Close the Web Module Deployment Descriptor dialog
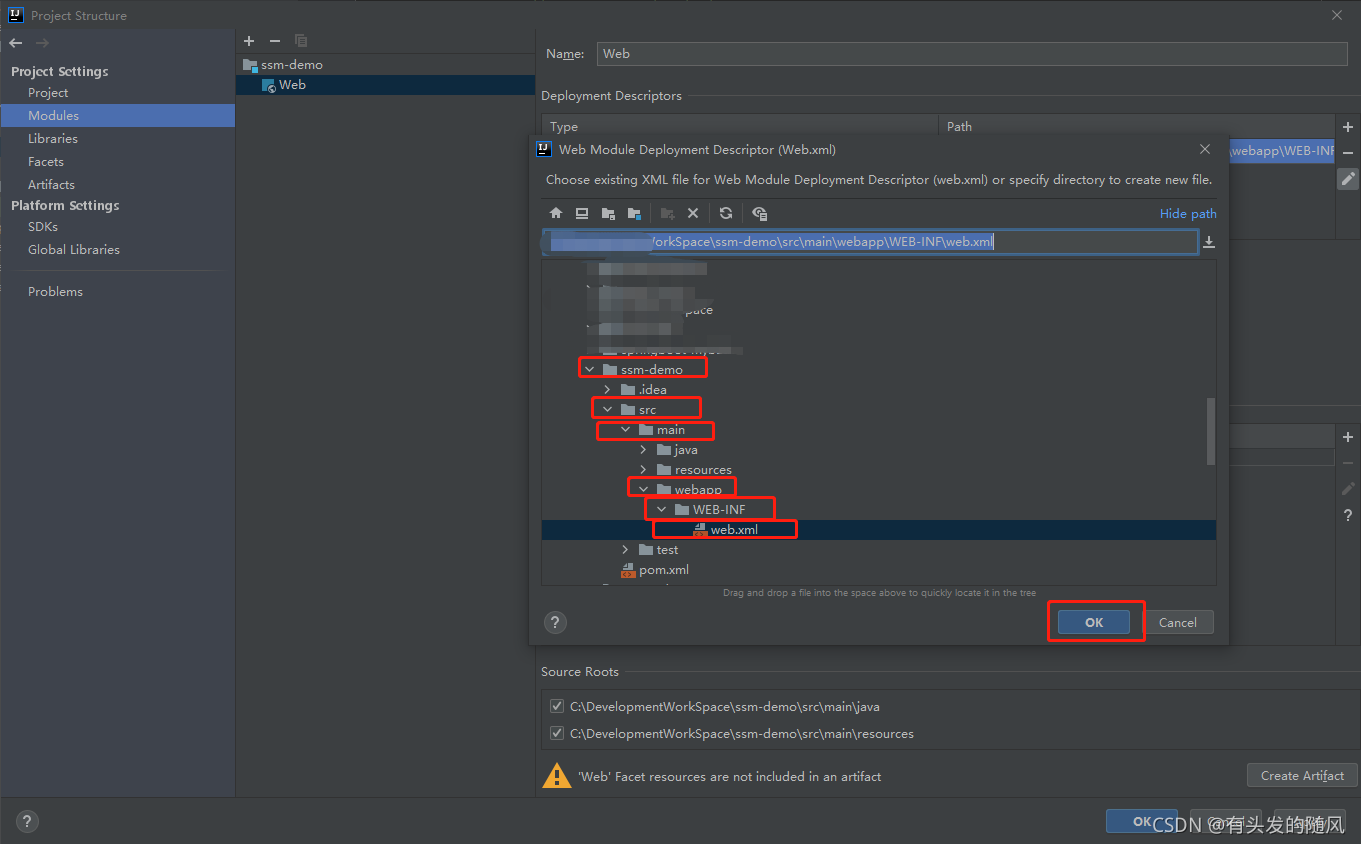Screen dimensions: 1361x844 point(1205,149)
